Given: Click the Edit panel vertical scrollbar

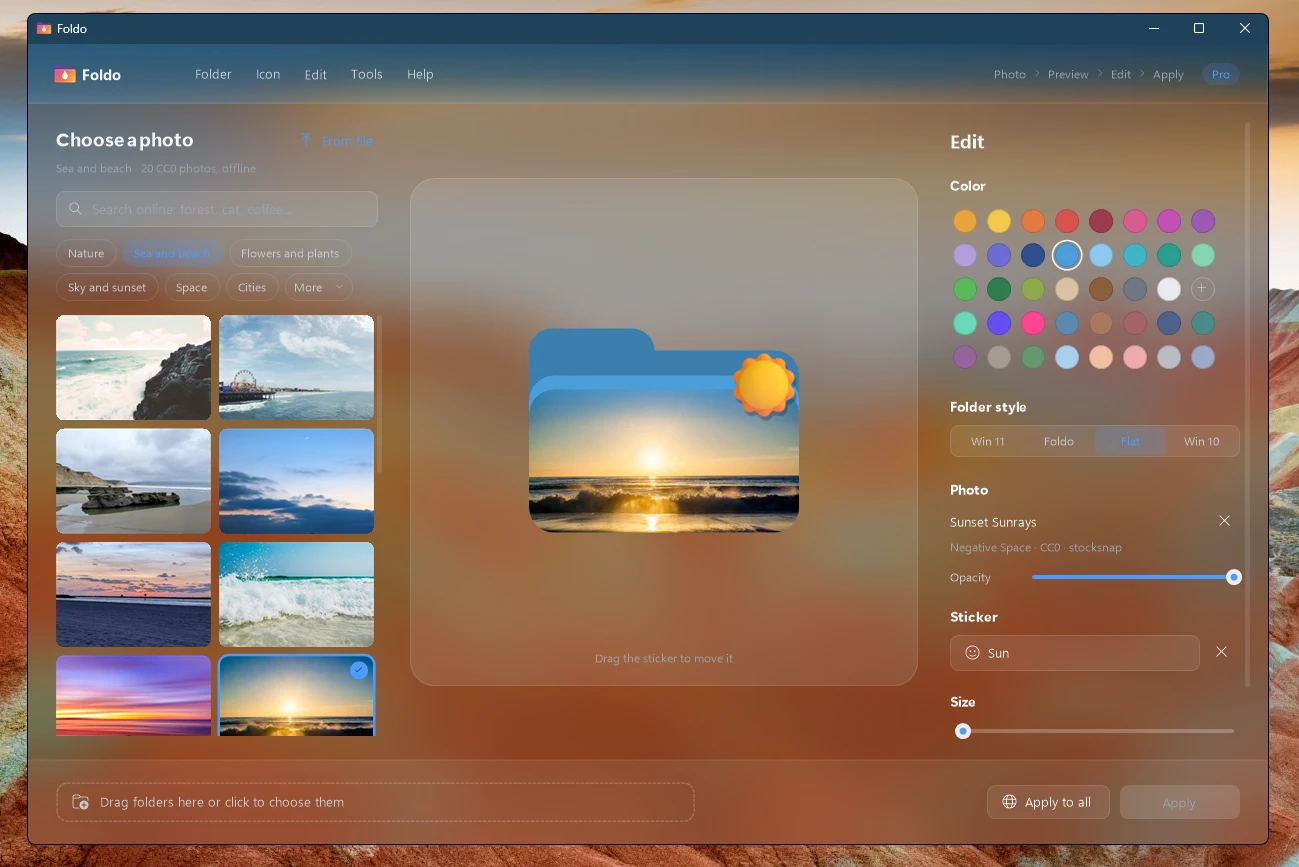Looking at the screenshot, I should (1247, 404).
